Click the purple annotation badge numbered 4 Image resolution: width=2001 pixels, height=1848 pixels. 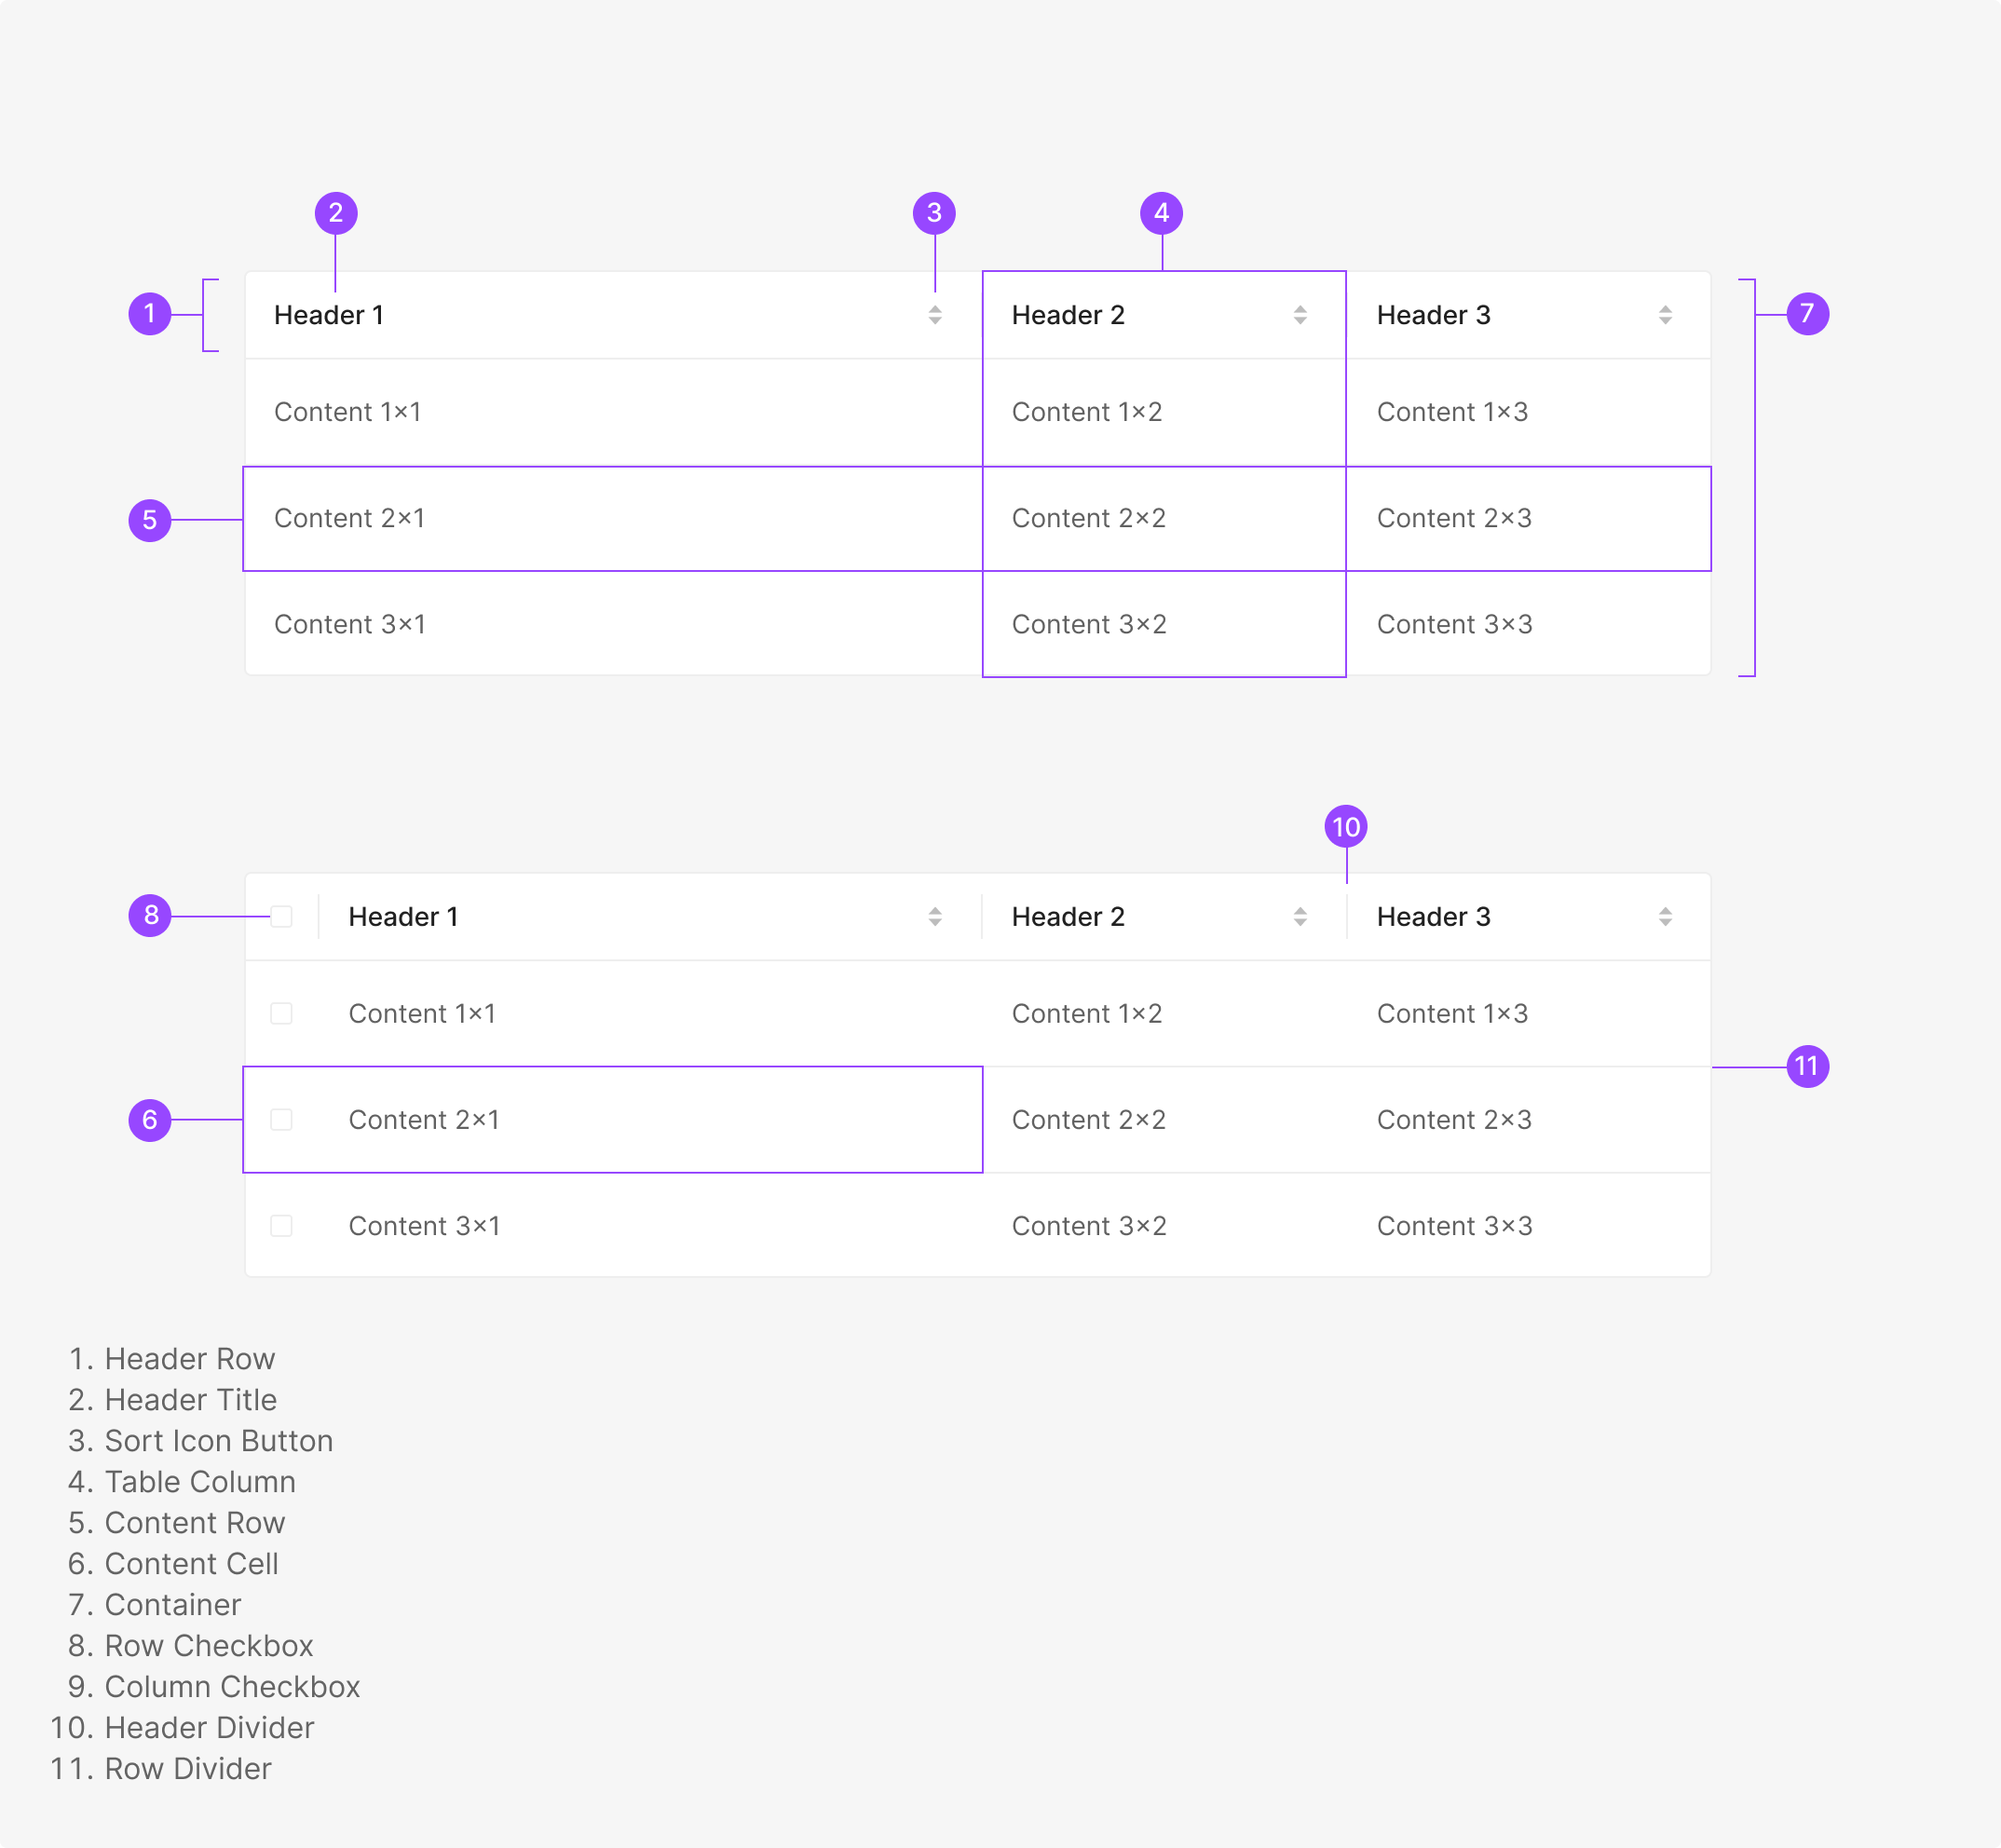pos(1161,213)
